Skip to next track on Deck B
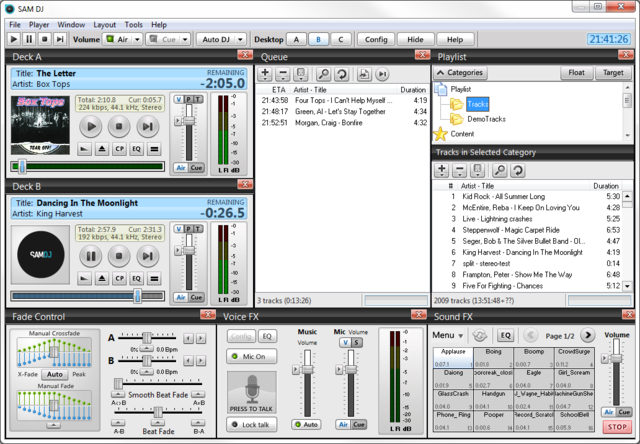 [x=147, y=256]
